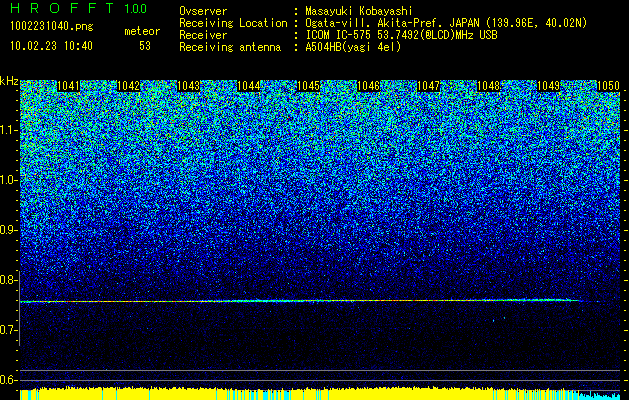Click the 1041 time marker
Viewport: 629px width, 400px height.
[68, 86]
